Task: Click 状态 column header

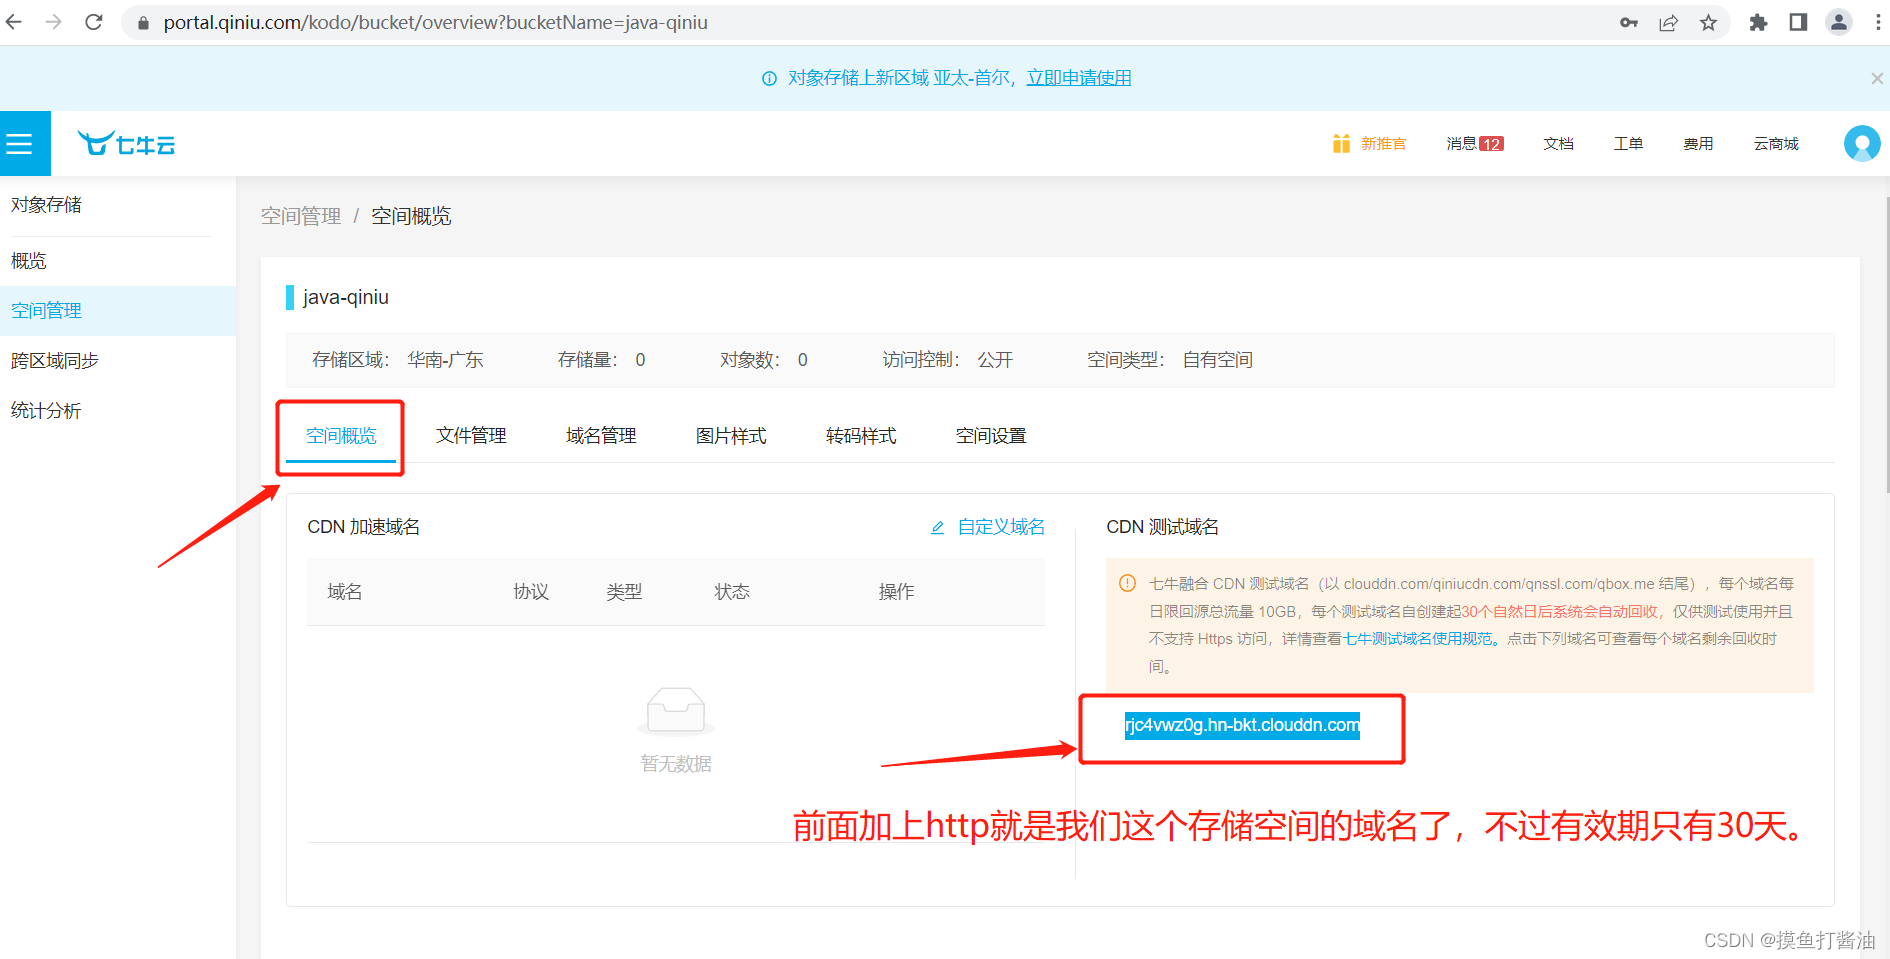Action: coord(732,592)
